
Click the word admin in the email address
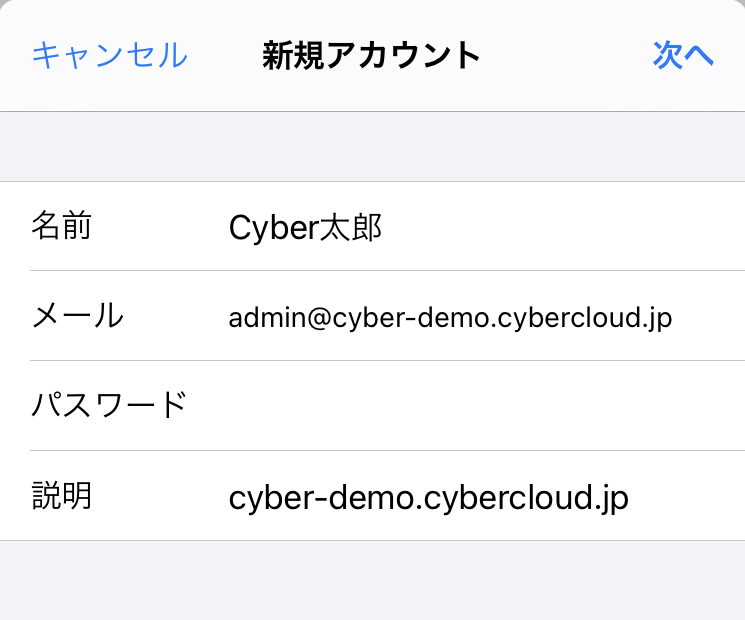tap(267, 317)
